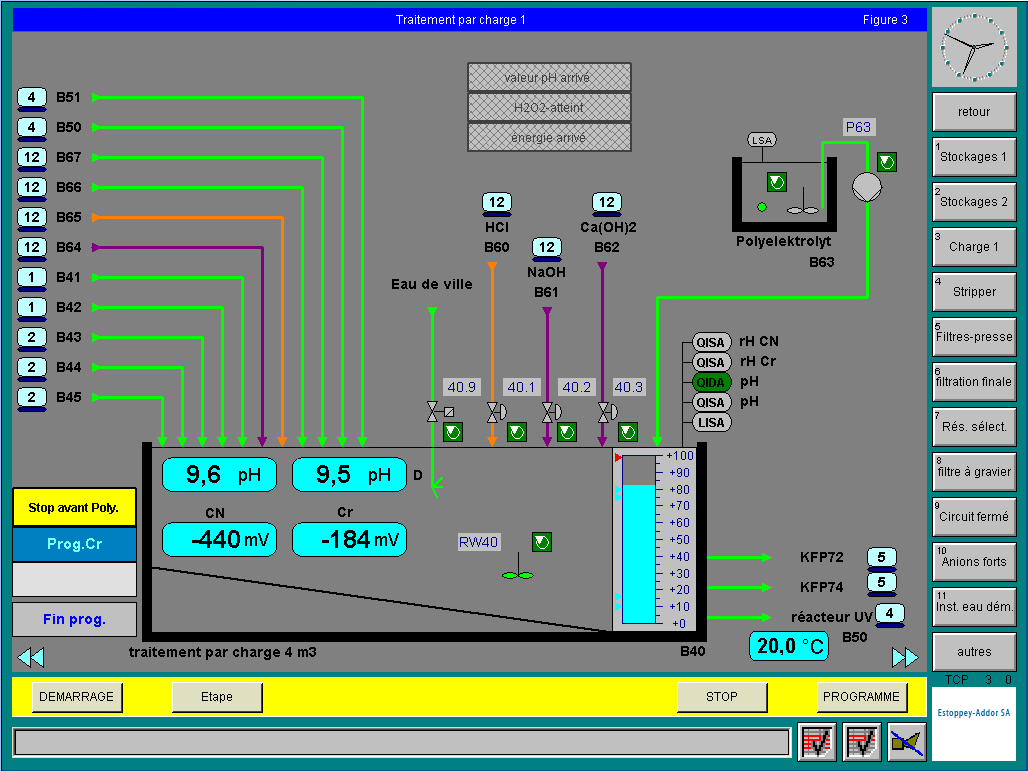Viewport: 1028px width, 771px height.
Task: Toggle the green mode switch beside RW40
Action: (x=542, y=542)
